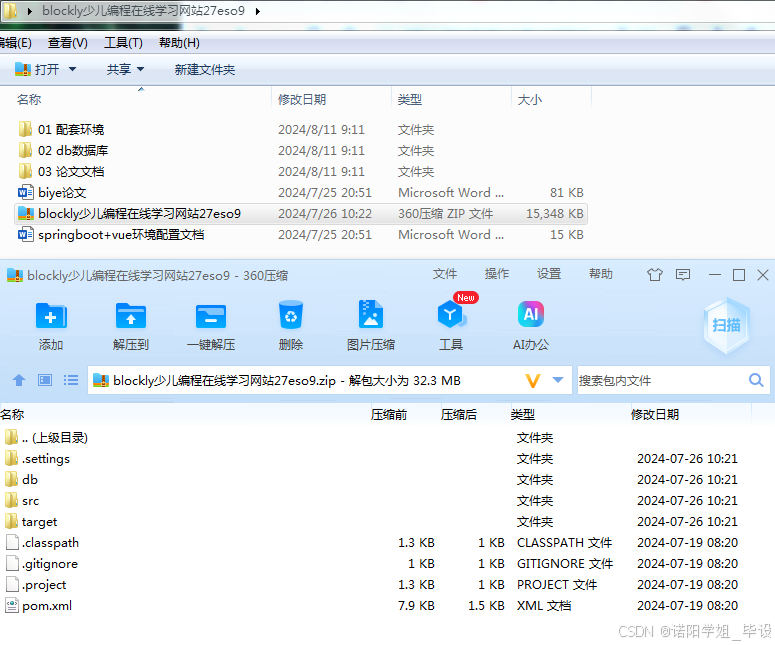Open the 工具(T) menu in Explorer
Viewport: 775px width, 645px height.
tap(124, 43)
